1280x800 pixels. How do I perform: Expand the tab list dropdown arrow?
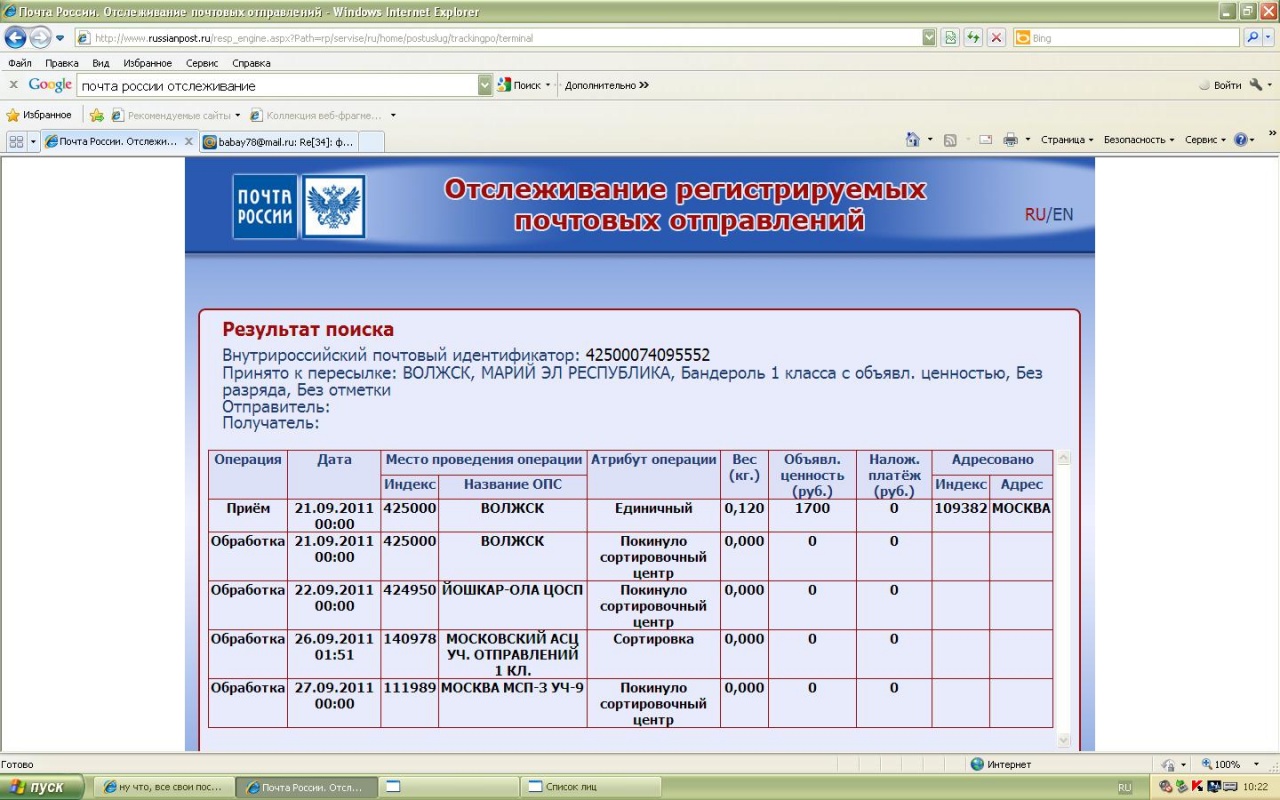coord(33,141)
